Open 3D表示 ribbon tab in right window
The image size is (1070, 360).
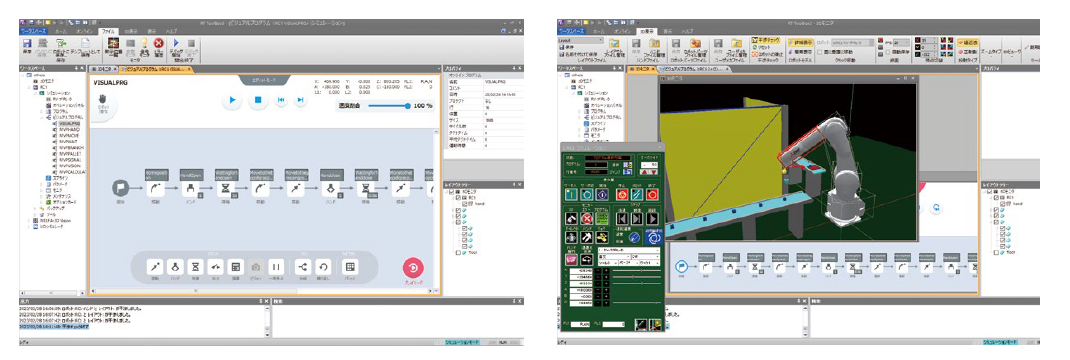pos(647,31)
